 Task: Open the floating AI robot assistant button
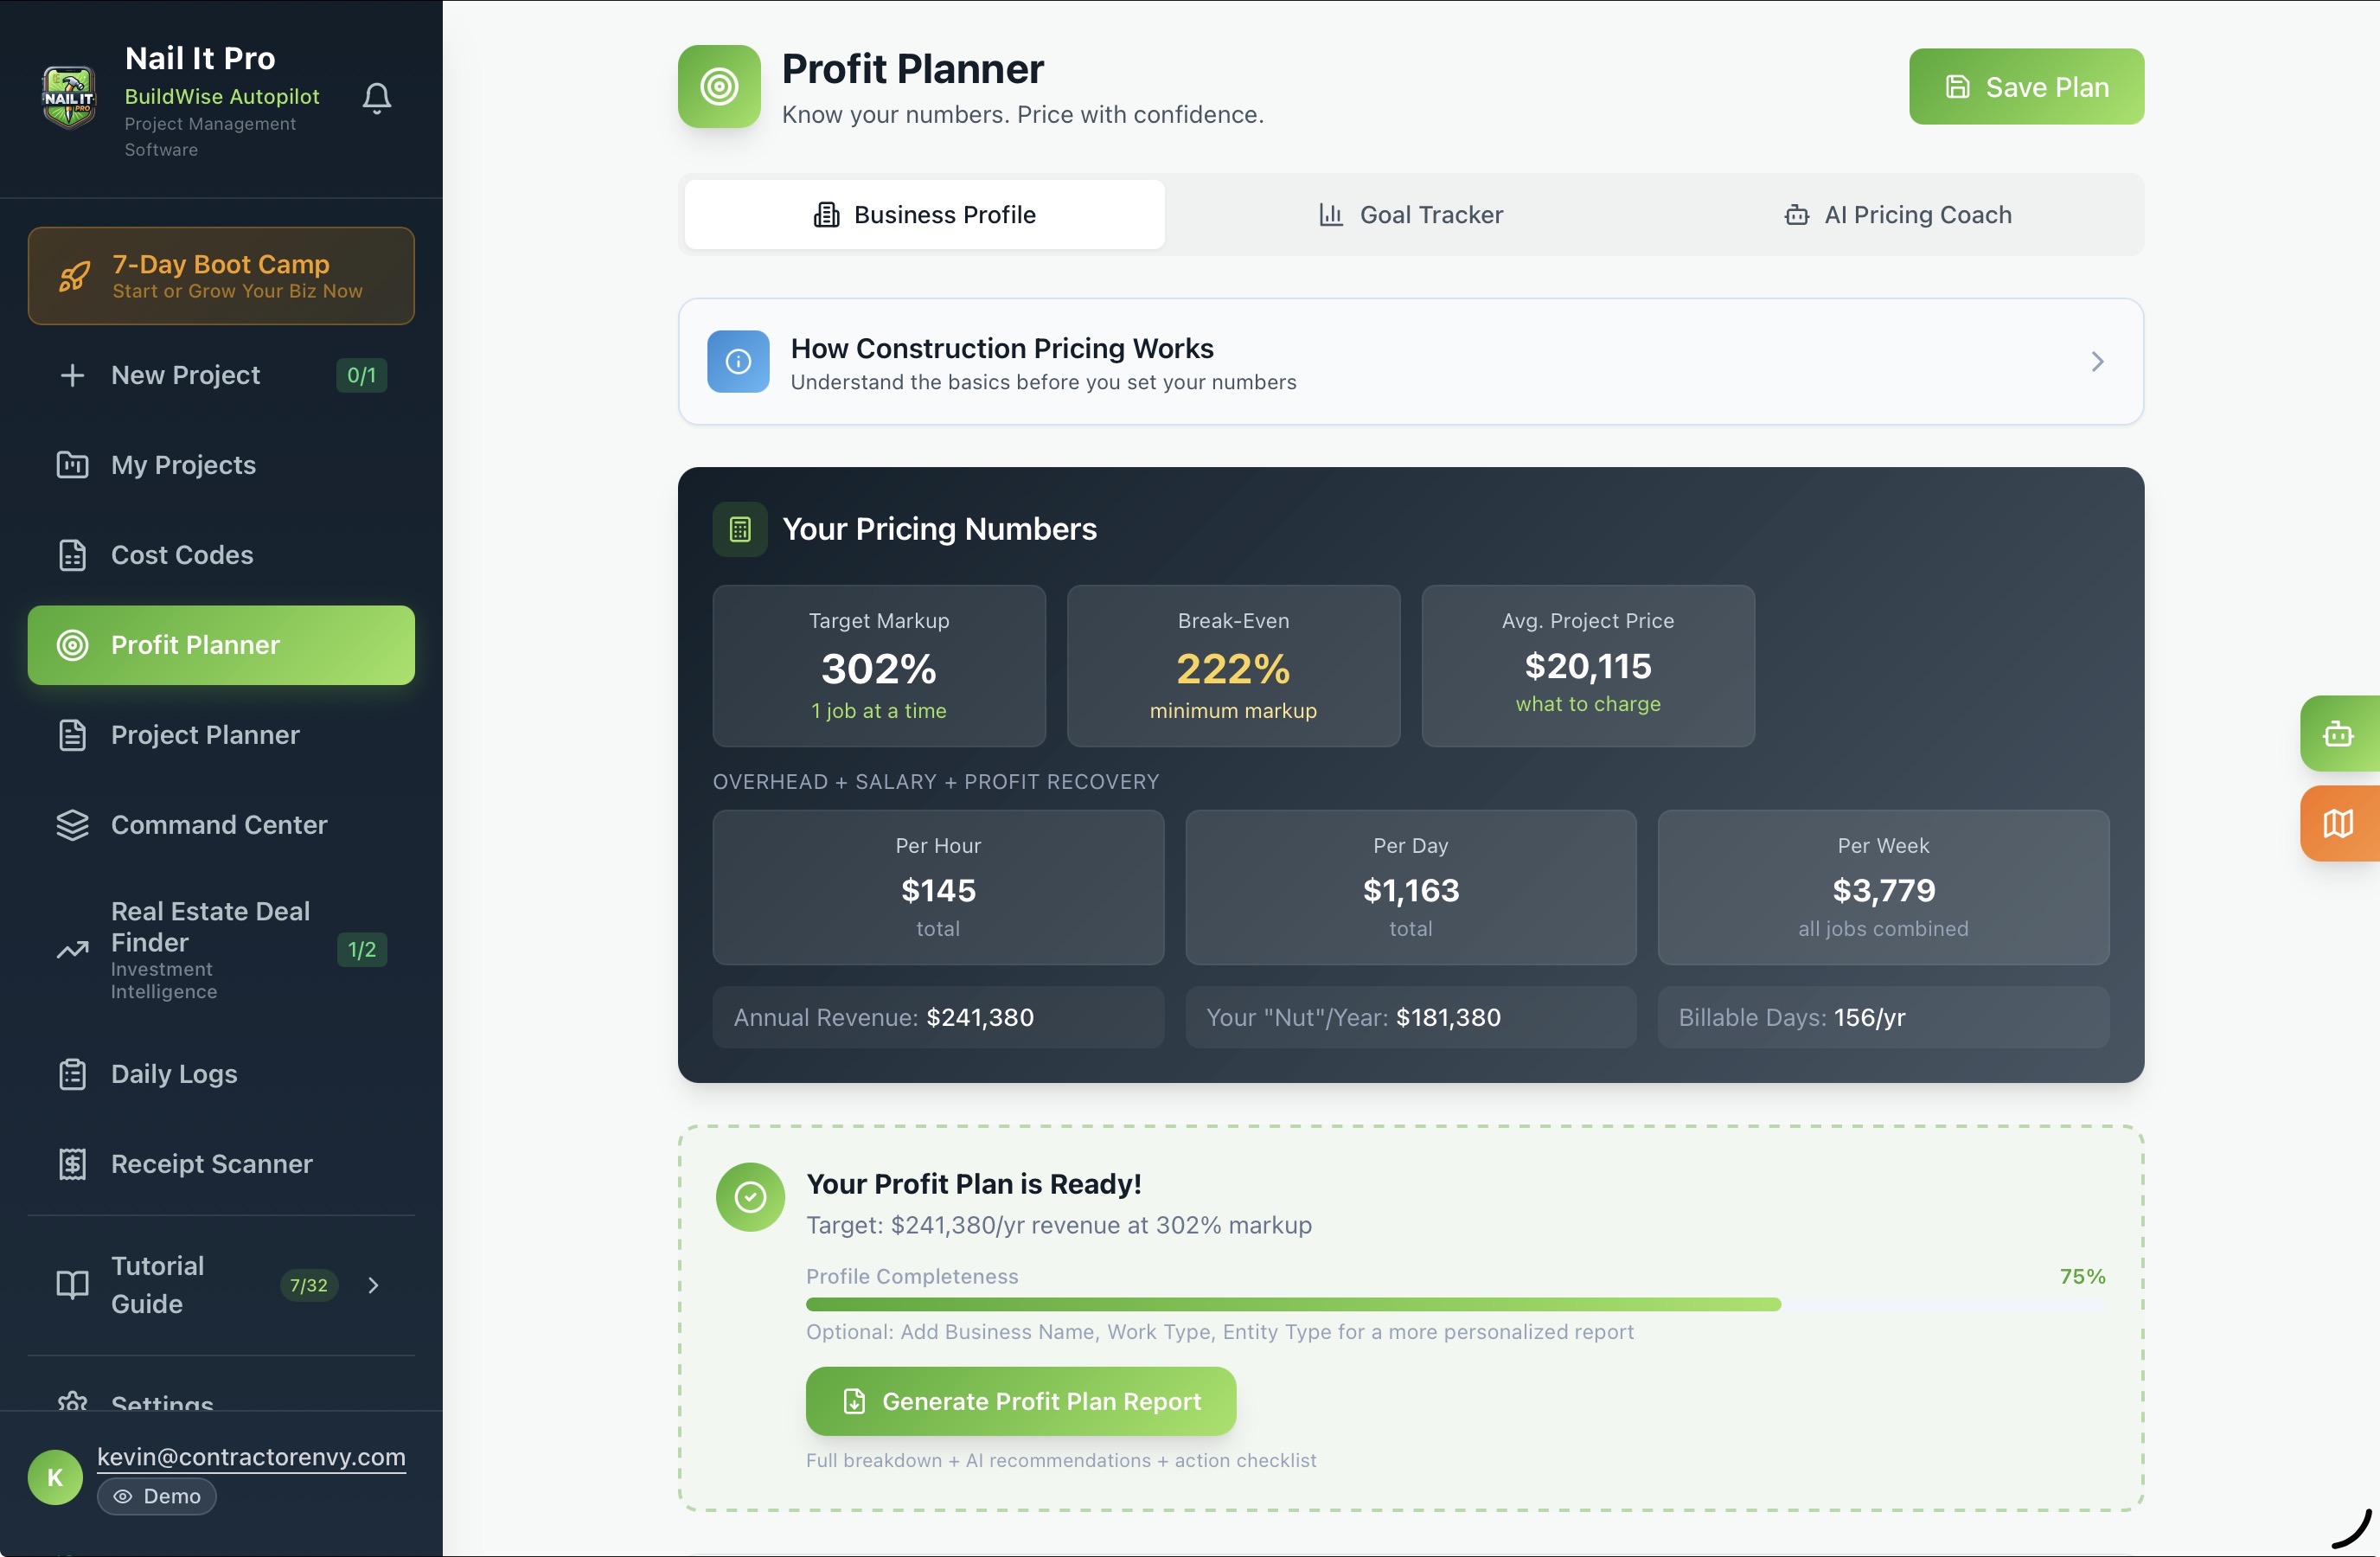[2337, 734]
